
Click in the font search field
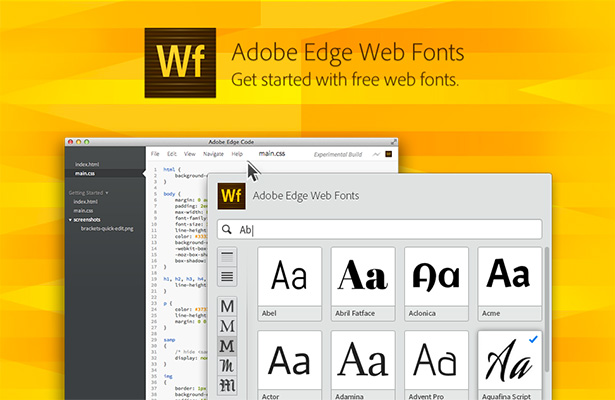pos(380,229)
